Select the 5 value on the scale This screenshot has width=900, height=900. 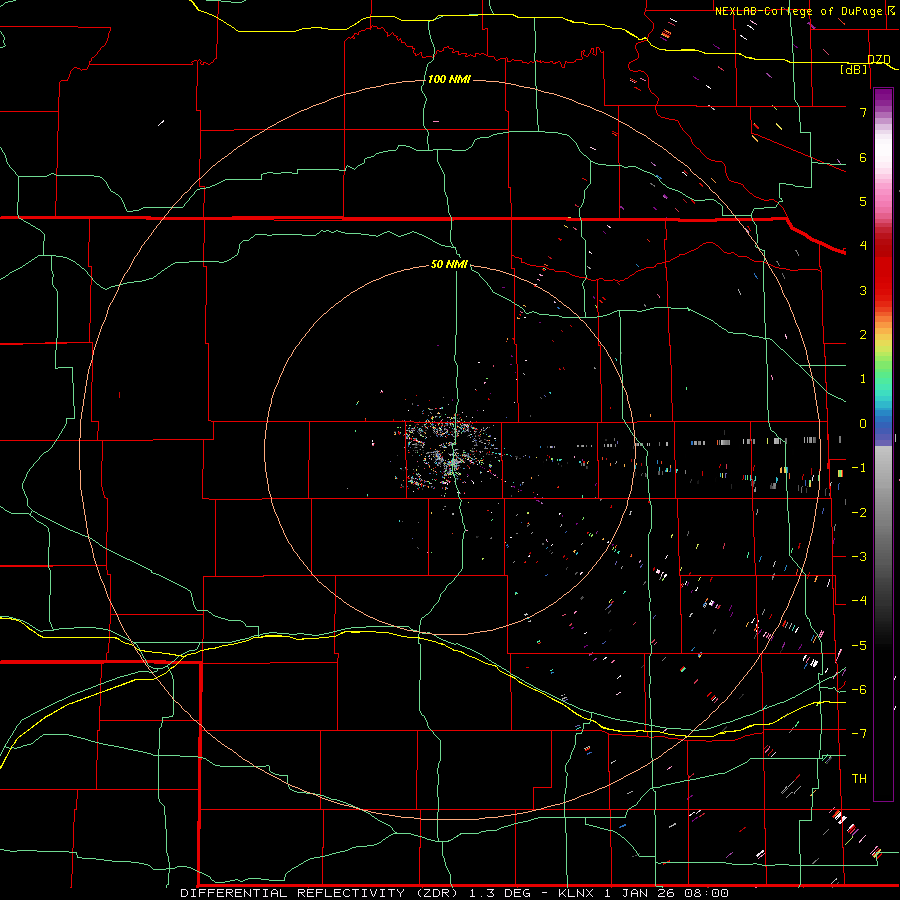(863, 201)
